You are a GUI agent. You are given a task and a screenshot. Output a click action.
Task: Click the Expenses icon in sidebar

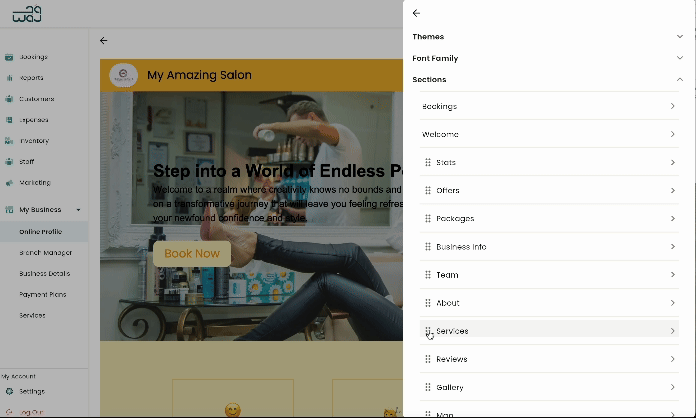point(9,120)
